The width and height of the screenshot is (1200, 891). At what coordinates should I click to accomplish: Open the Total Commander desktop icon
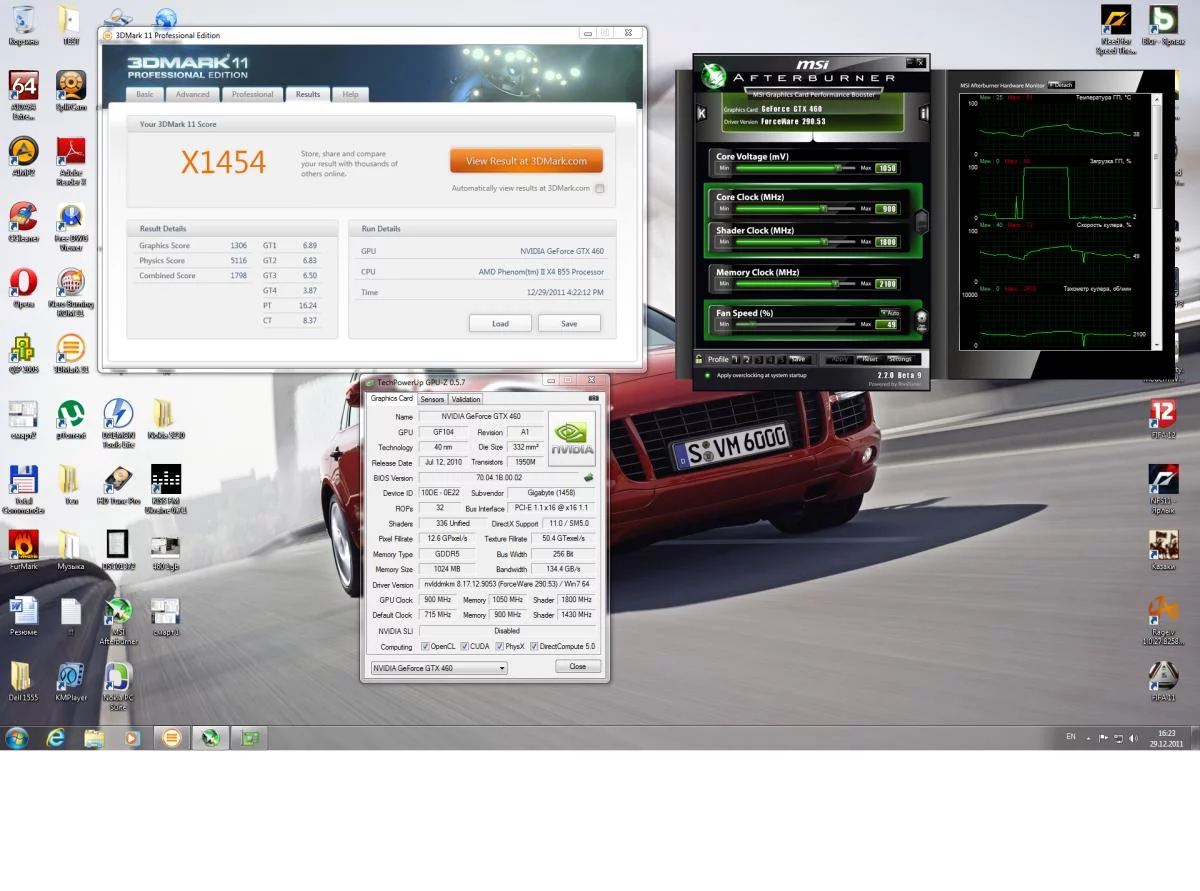pyautogui.click(x=23, y=490)
